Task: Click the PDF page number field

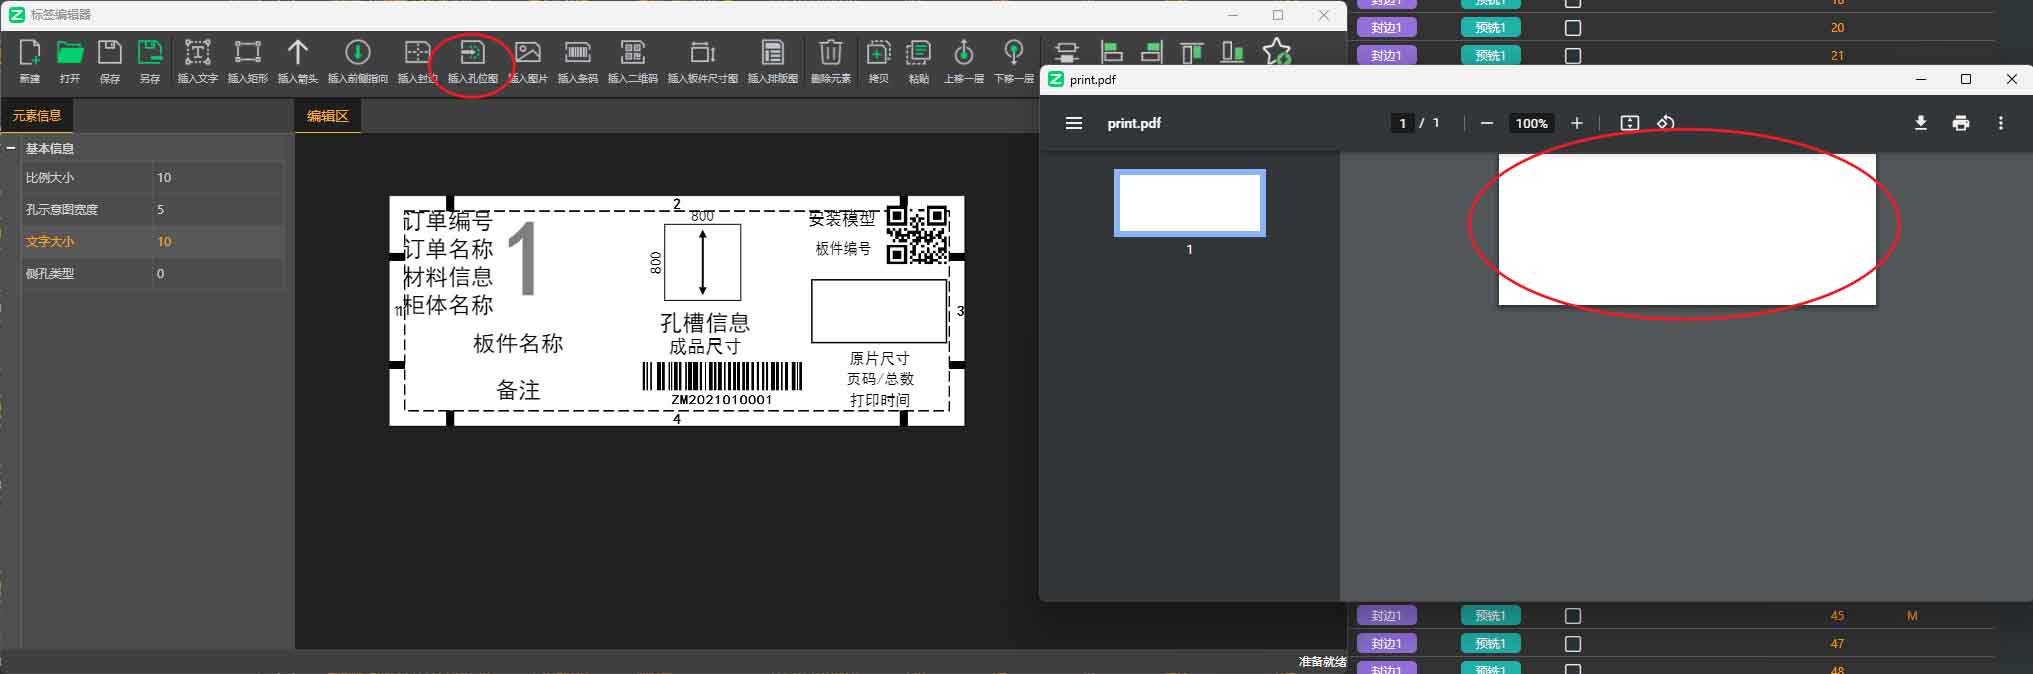Action: coord(1403,123)
